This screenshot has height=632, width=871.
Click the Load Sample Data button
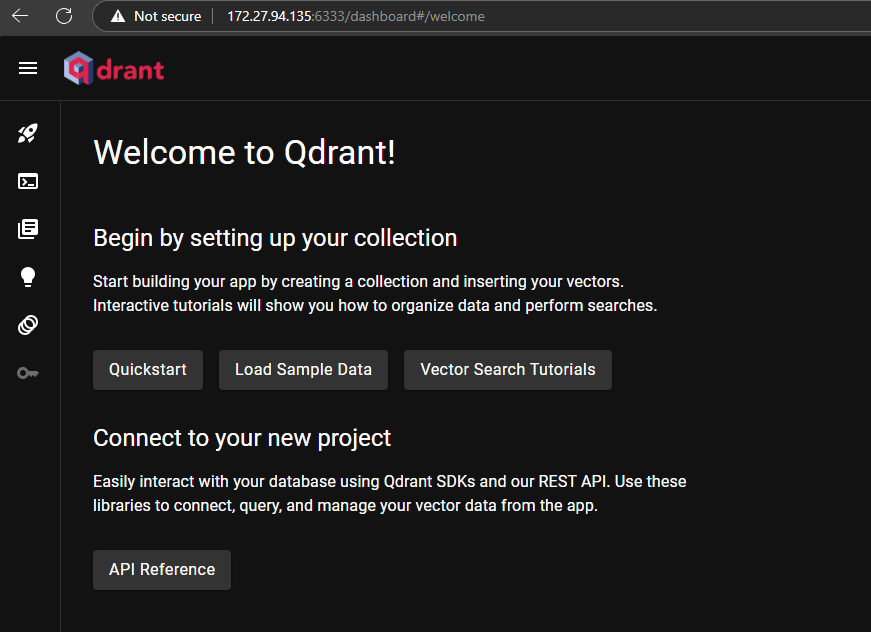pyautogui.click(x=303, y=370)
